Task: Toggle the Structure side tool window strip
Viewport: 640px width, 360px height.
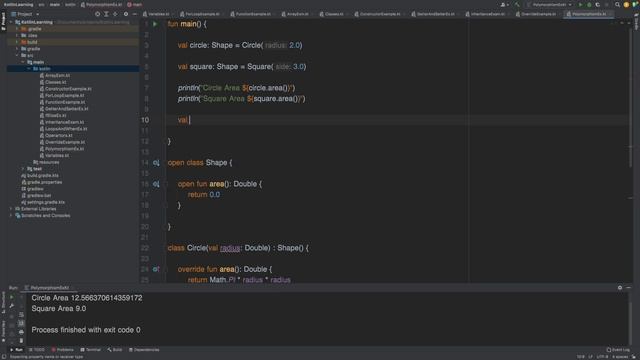Action: click(3, 302)
